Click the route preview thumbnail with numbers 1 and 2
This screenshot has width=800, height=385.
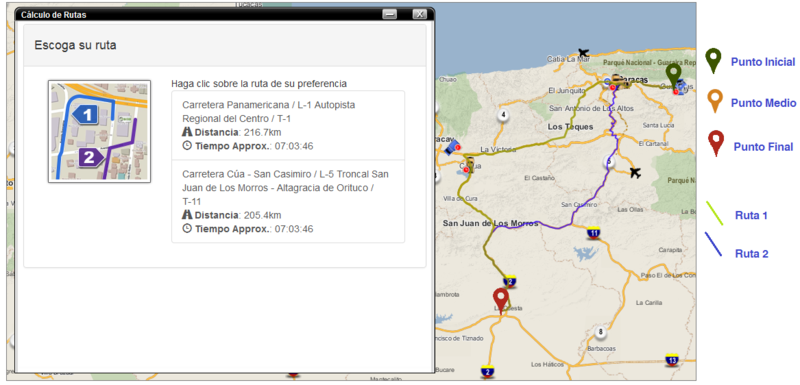tap(99, 131)
